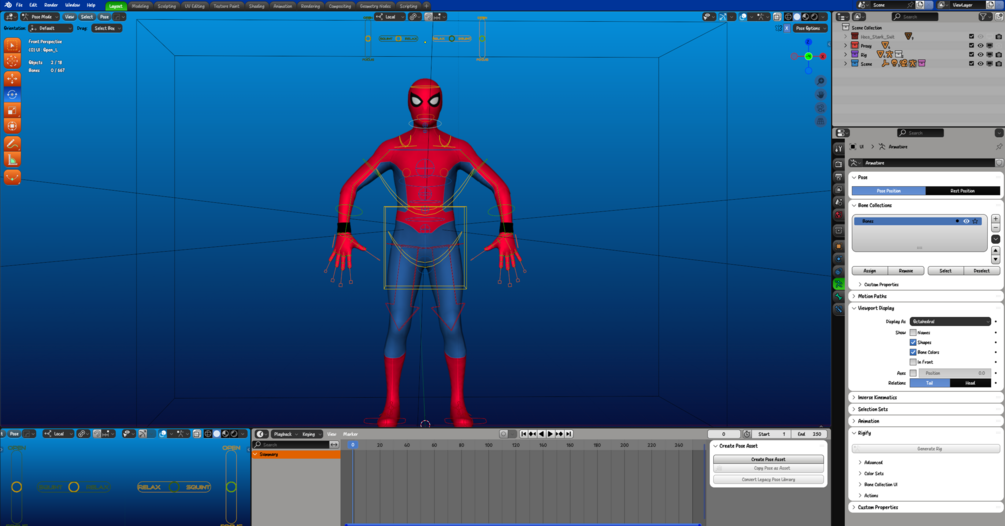Screen dimensions: 1005x526
Task: Click the timeline End frame field
Action: [810, 434]
